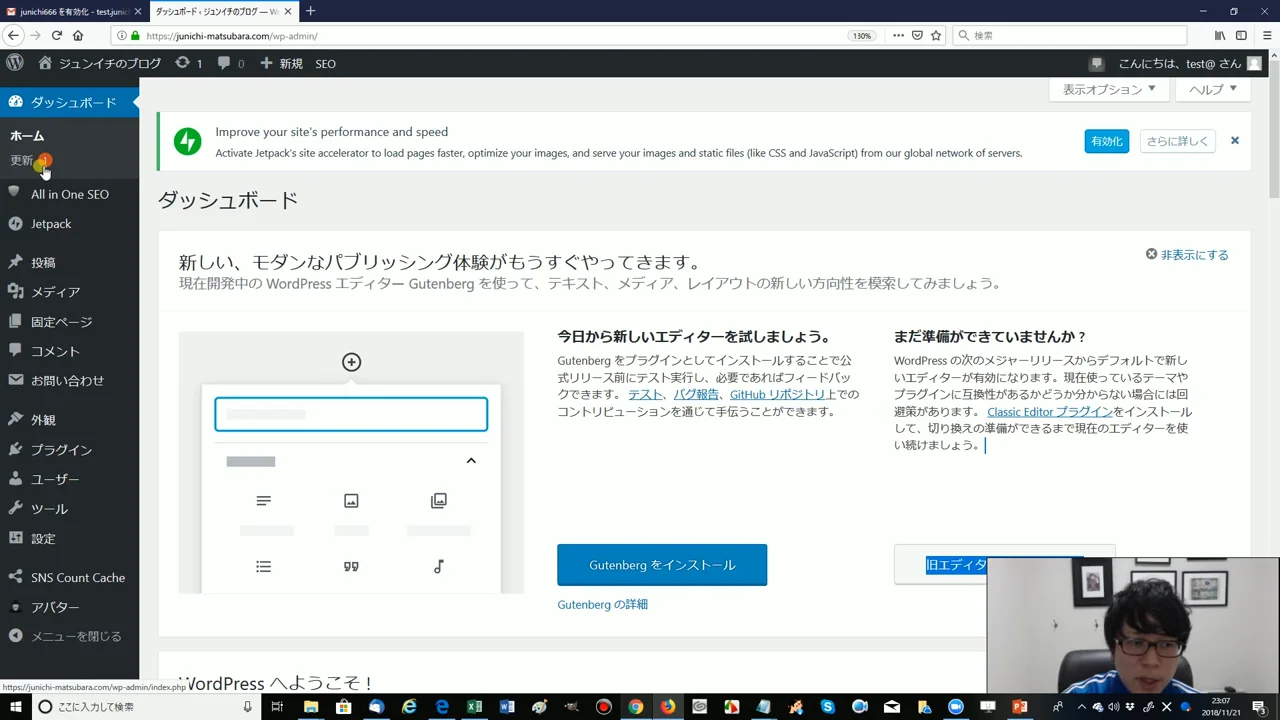Click the Firefox home button
1280x720 pixels.
point(78,35)
